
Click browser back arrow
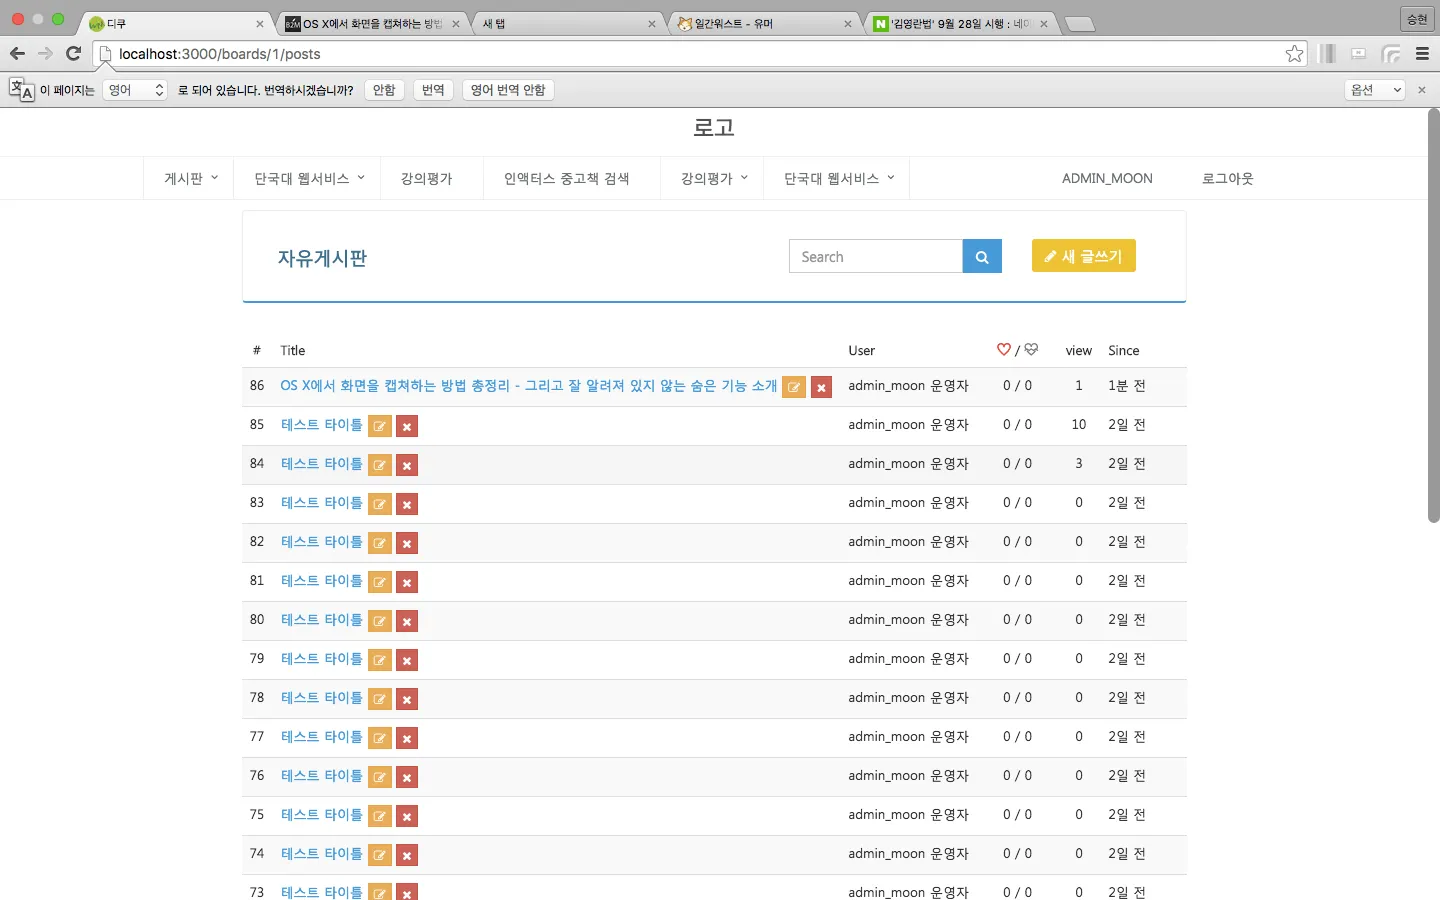(x=17, y=54)
